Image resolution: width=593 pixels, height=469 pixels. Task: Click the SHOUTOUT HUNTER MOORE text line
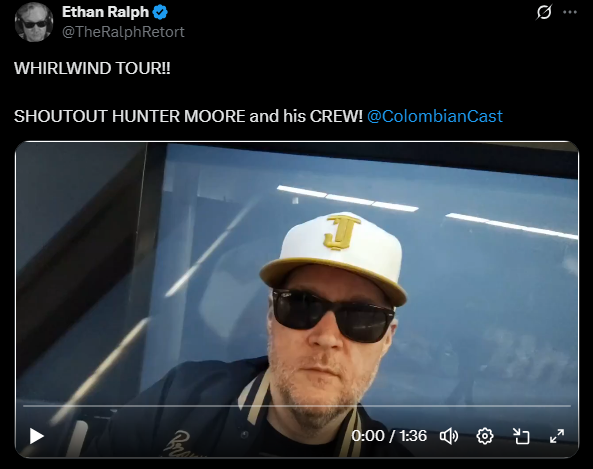tap(188, 116)
